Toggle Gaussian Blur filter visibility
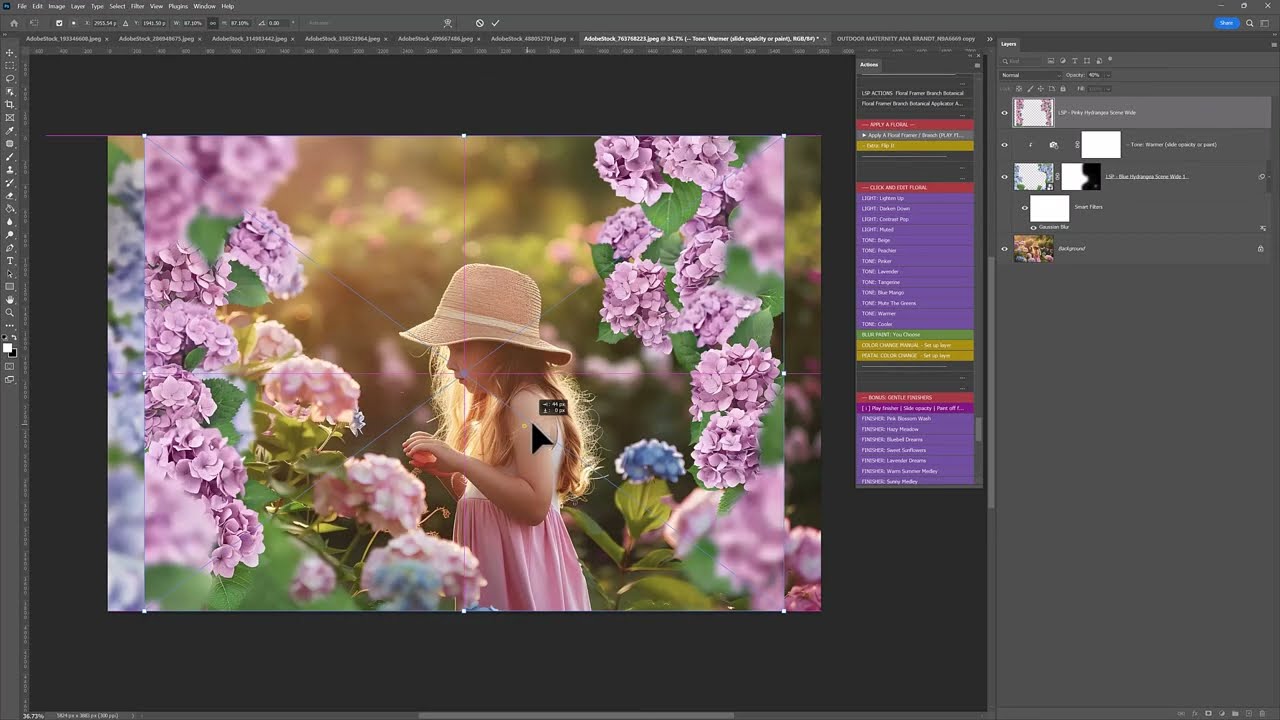Screen dimensions: 1280x720 tap(1033, 227)
